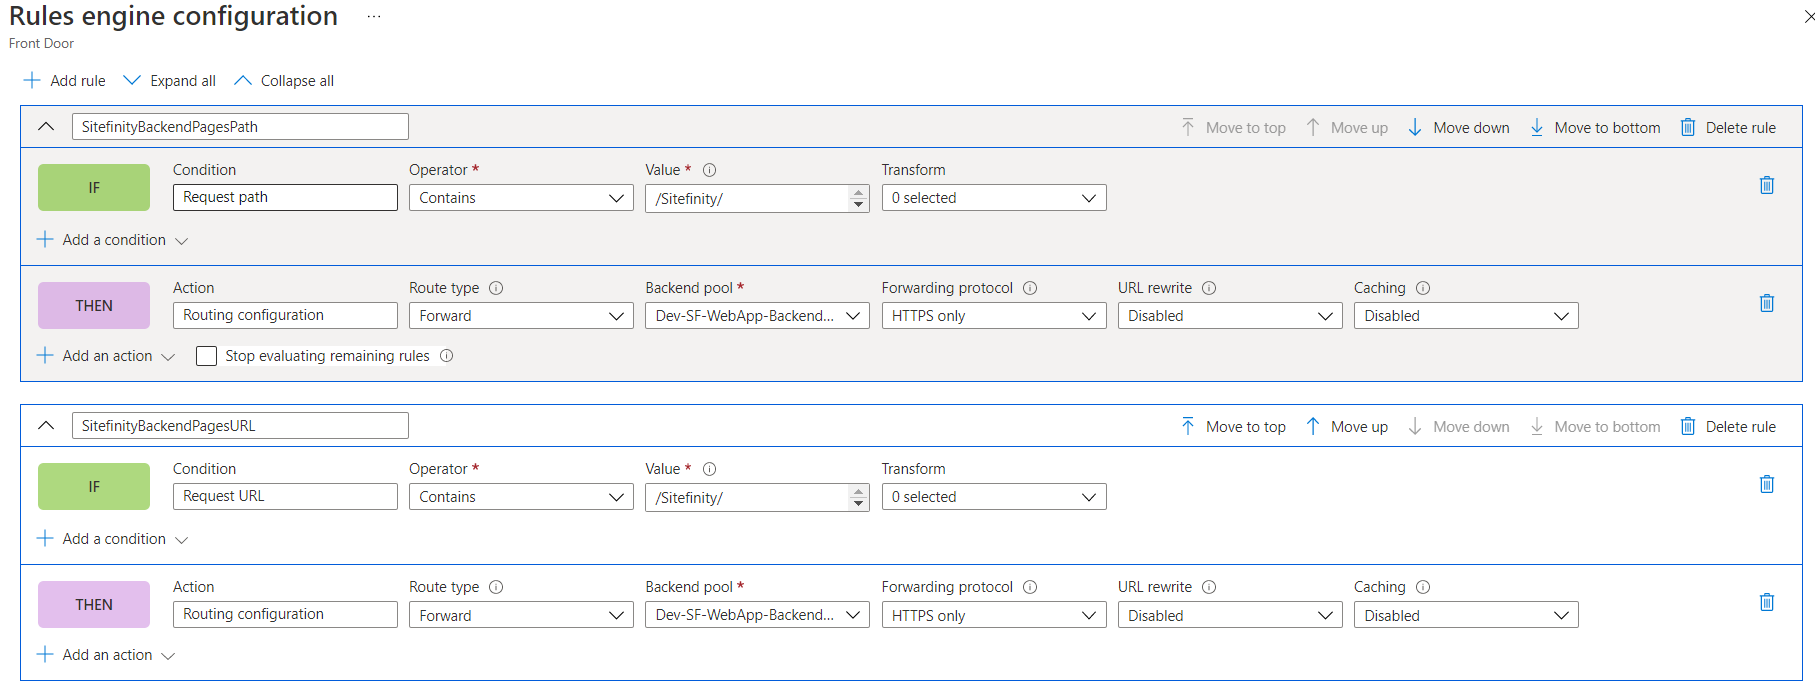The width and height of the screenshot is (1815, 689).
Task: Collapse the SitefinityBackendPagesPath rule
Action: 46,127
